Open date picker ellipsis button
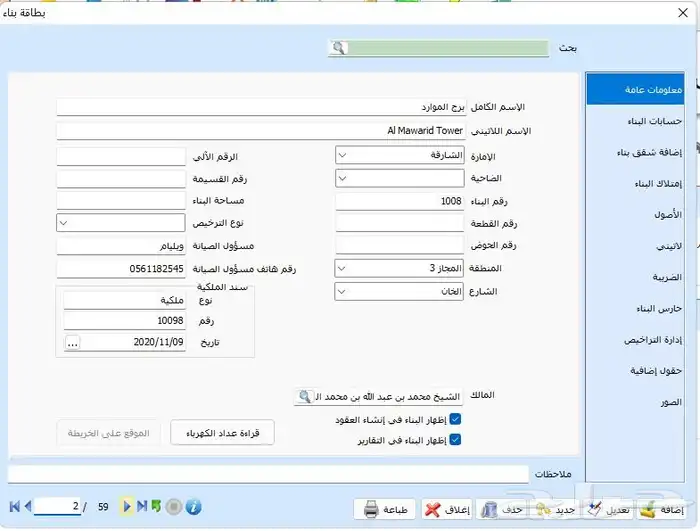This screenshot has height=531, width=700. [73, 343]
